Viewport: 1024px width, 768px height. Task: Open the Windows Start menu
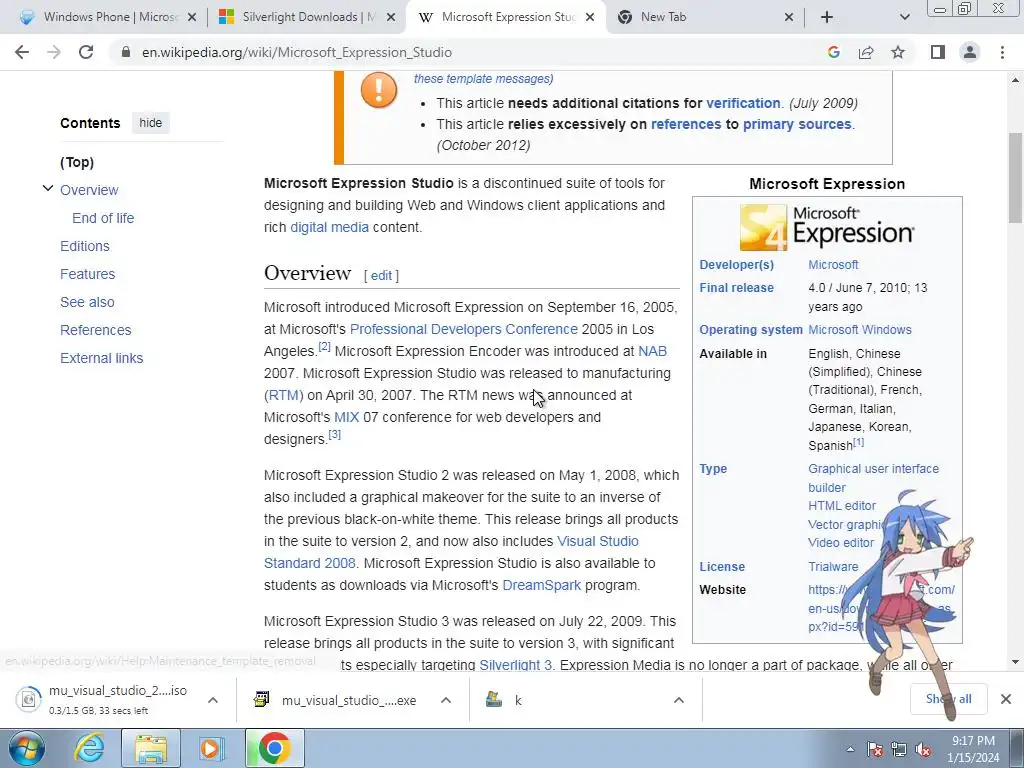[26, 748]
